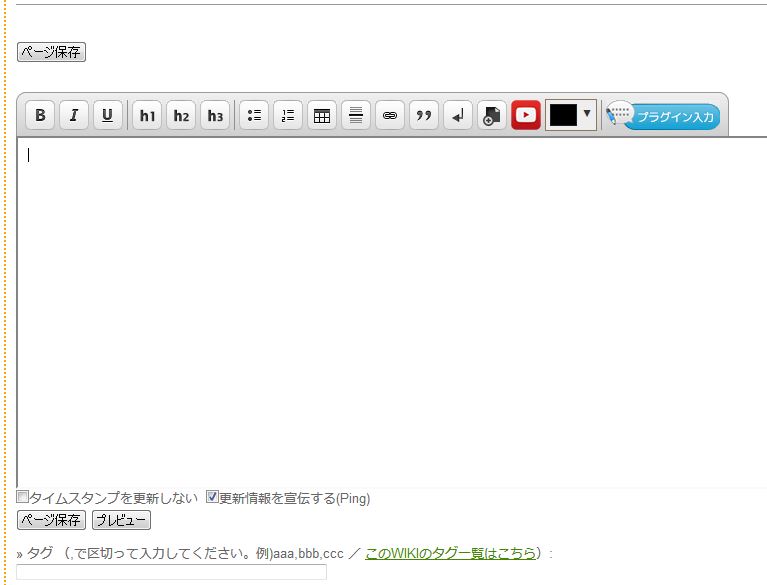Insert a hyperlink using chain icon

pos(390,115)
